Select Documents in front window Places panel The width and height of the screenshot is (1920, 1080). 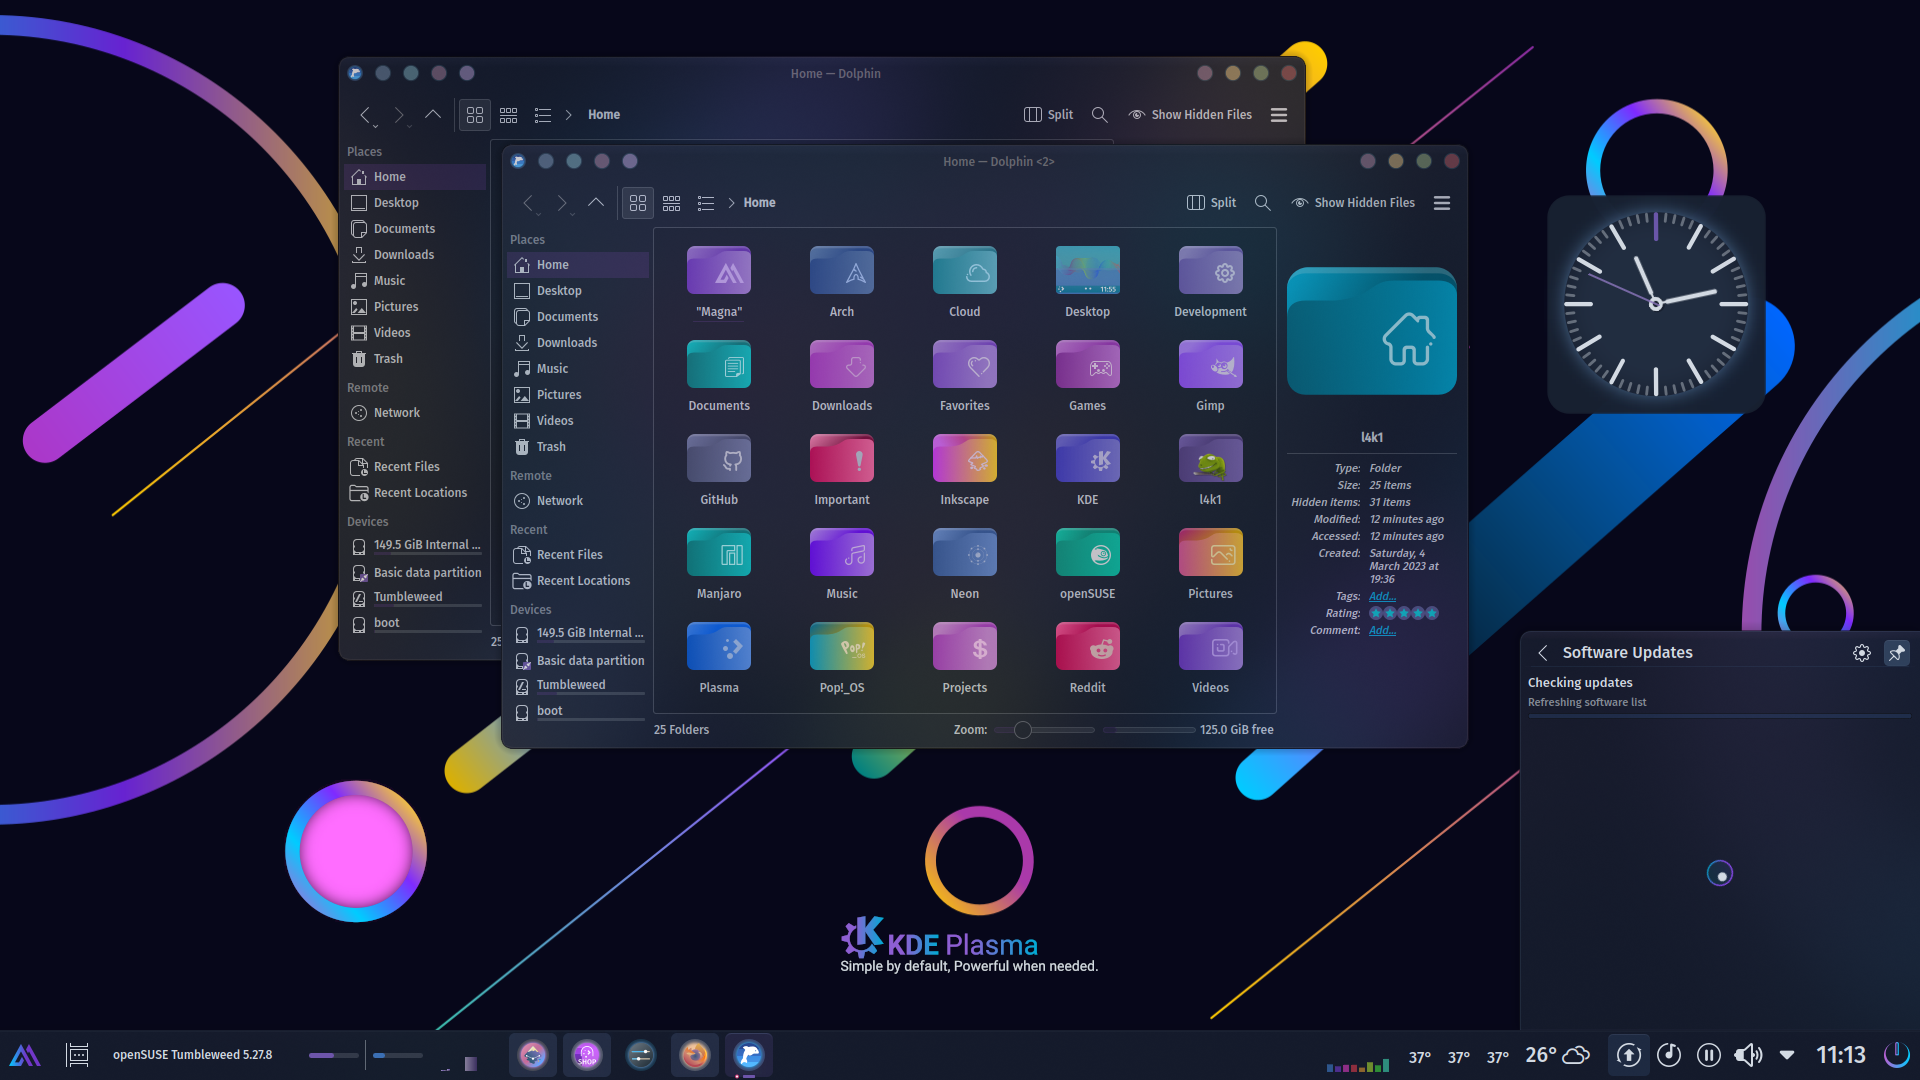point(578,317)
